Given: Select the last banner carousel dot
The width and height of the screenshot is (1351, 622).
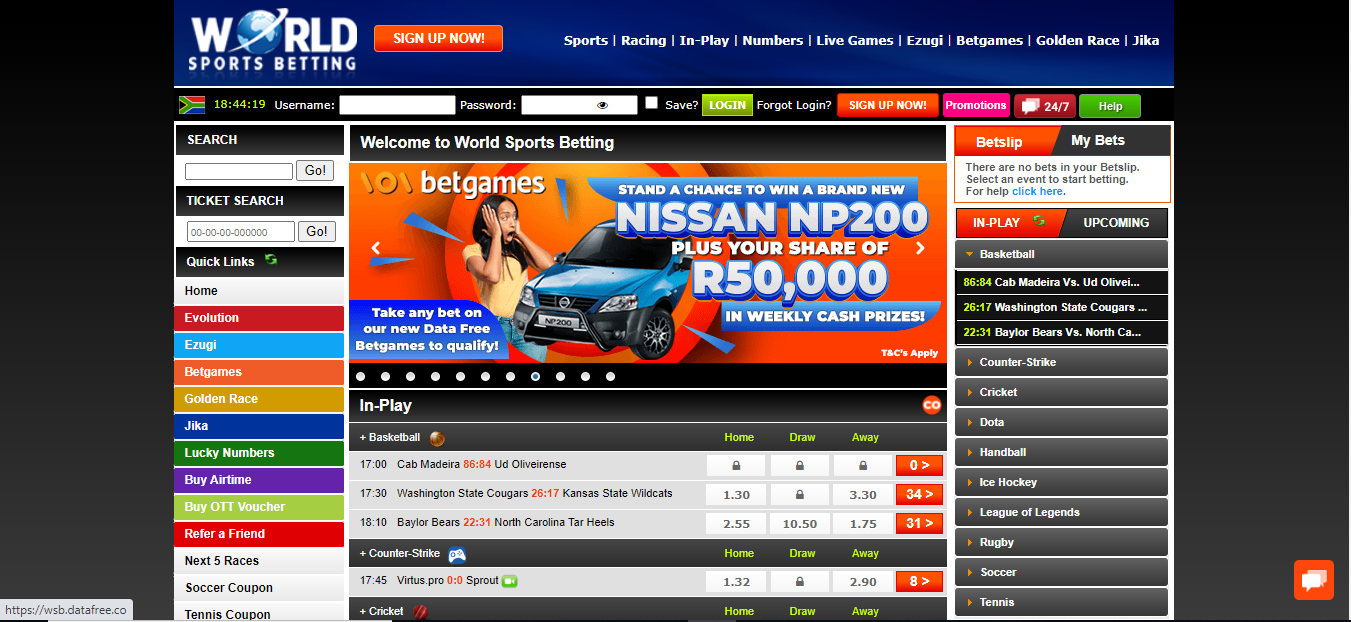Looking at the screenshot, I should pos(610,377).
